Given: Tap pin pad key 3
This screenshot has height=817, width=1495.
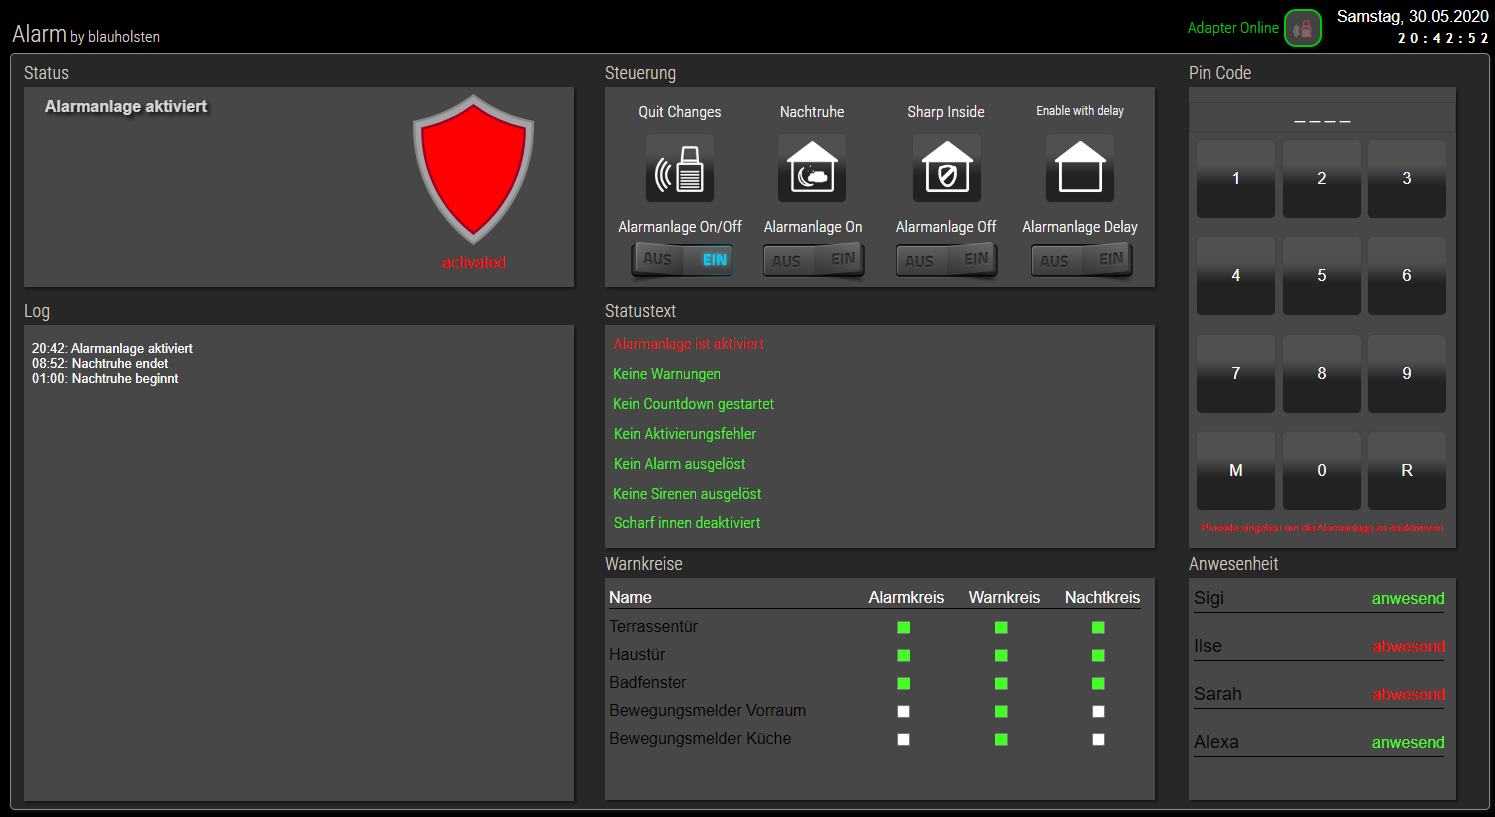Looking at the screenshot, I should click(x=1407, y=179).
